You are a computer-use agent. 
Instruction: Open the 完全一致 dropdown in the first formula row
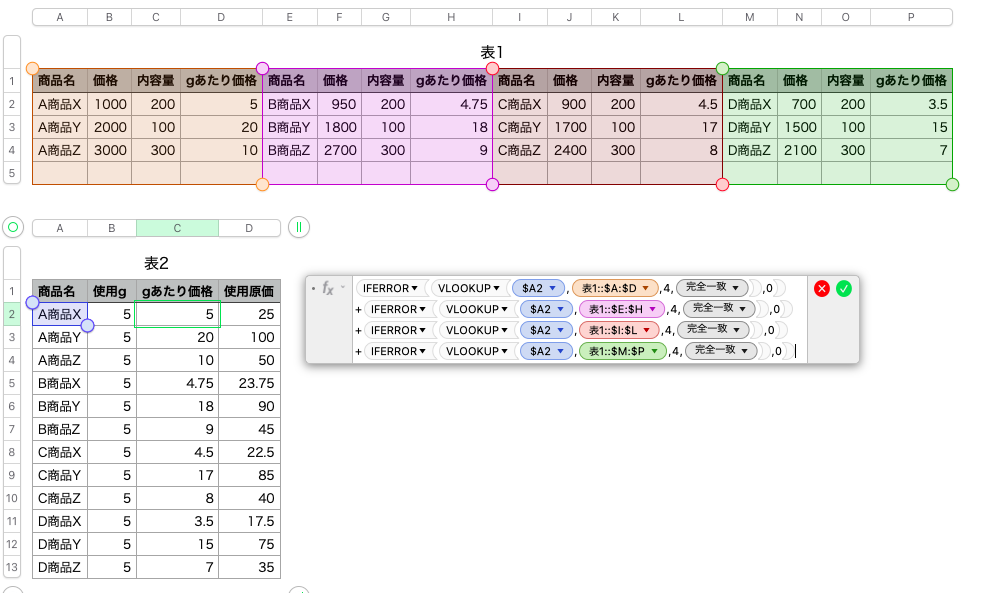tap(714, 288)
